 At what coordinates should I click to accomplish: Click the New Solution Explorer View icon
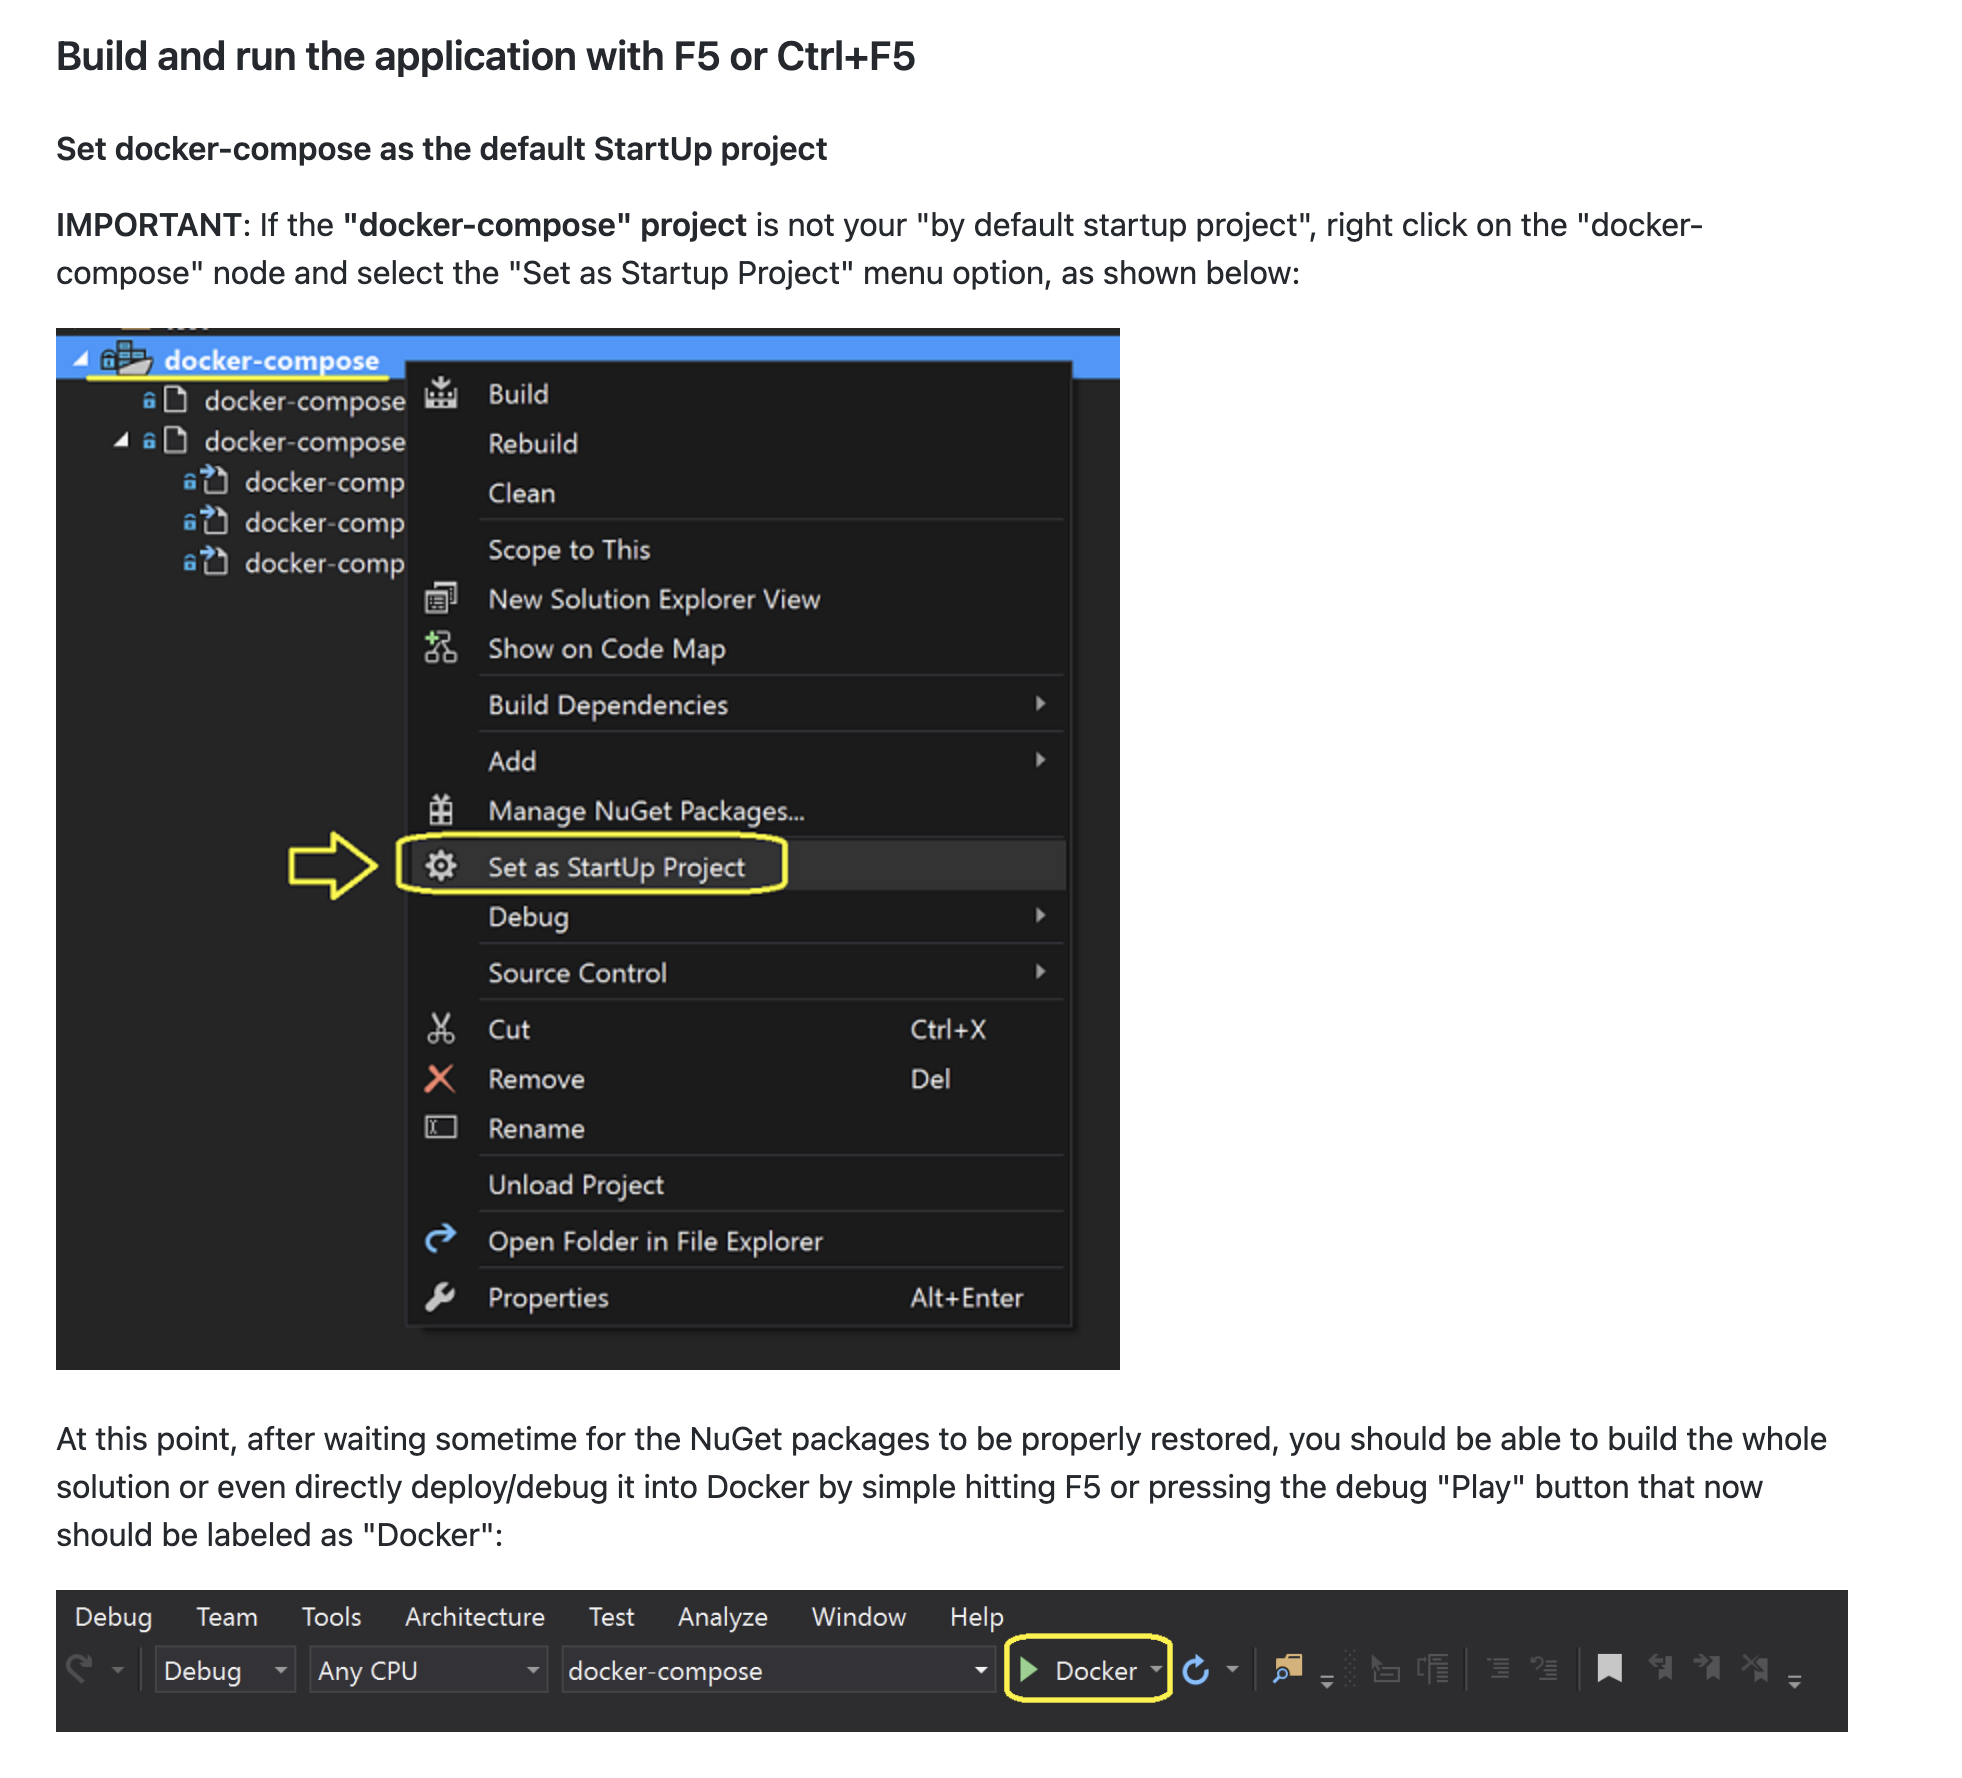440,598
